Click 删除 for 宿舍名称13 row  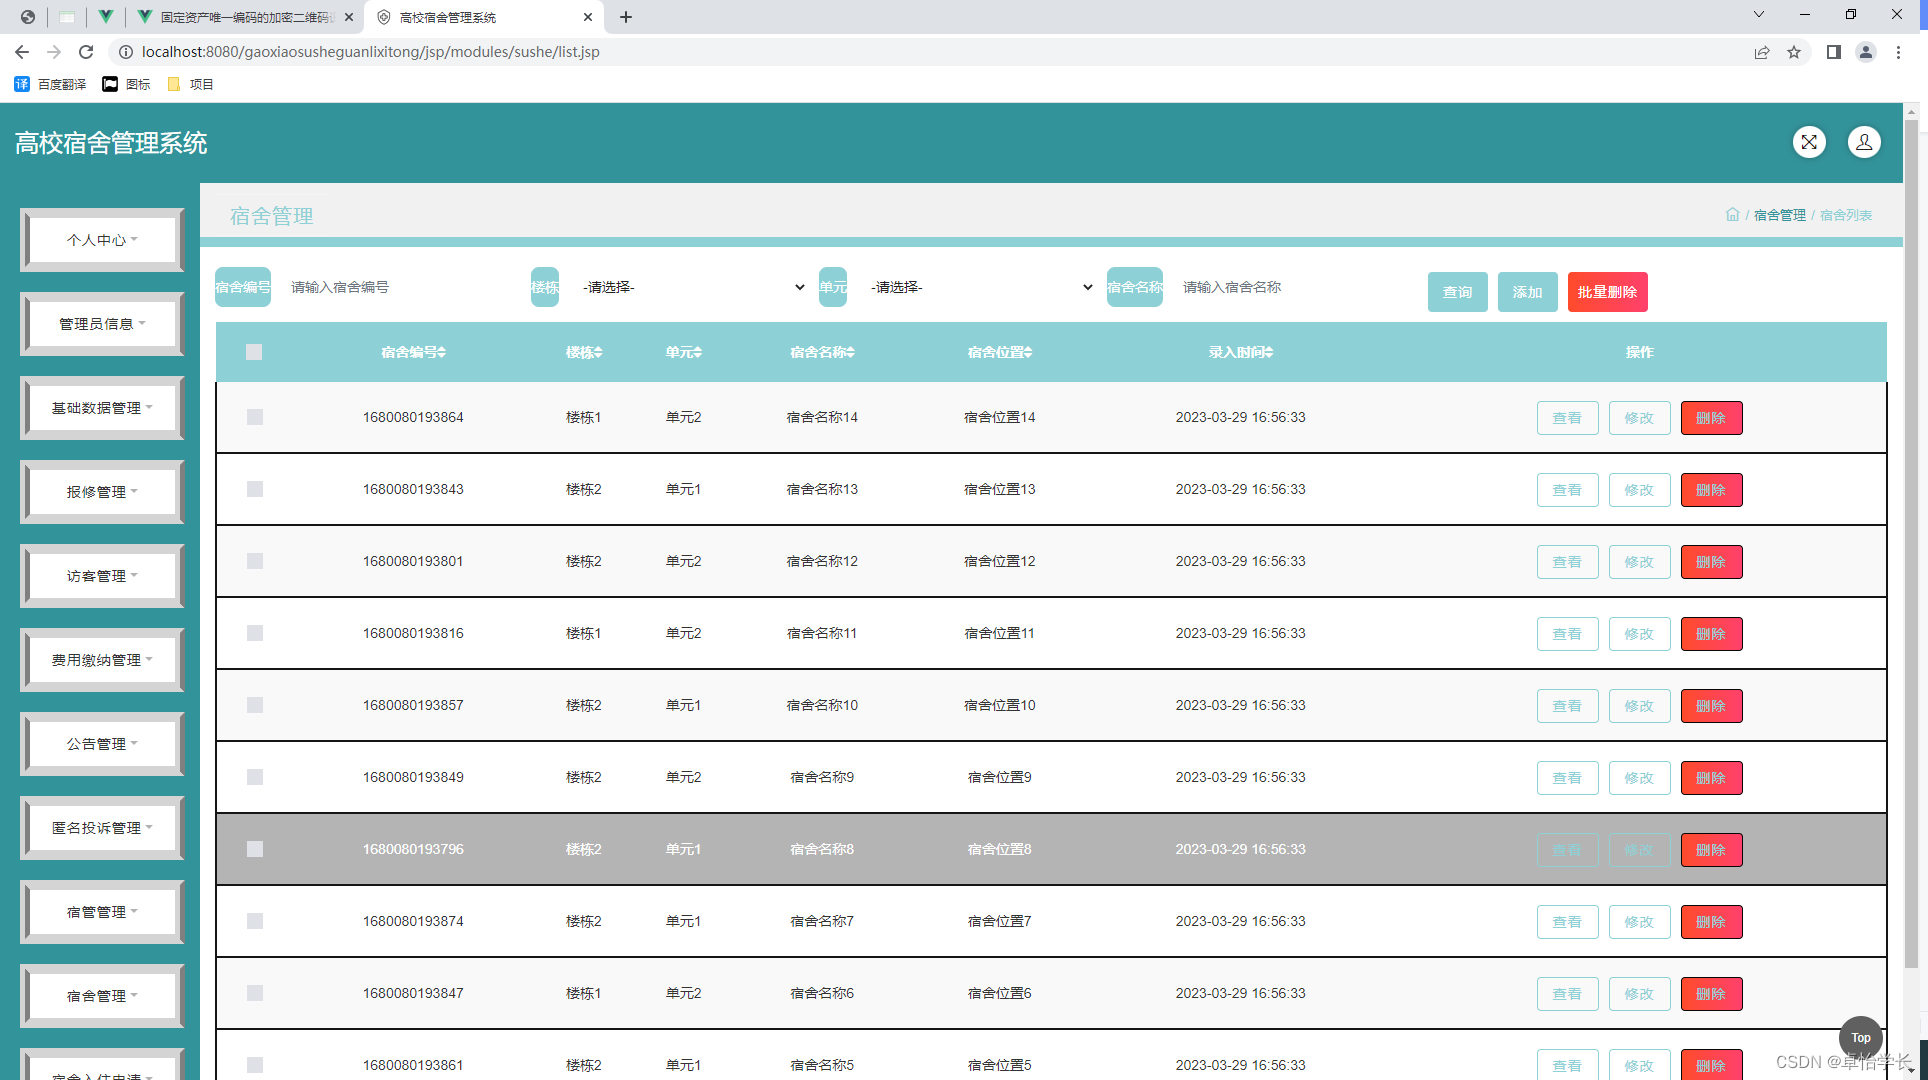[1711, 490]
